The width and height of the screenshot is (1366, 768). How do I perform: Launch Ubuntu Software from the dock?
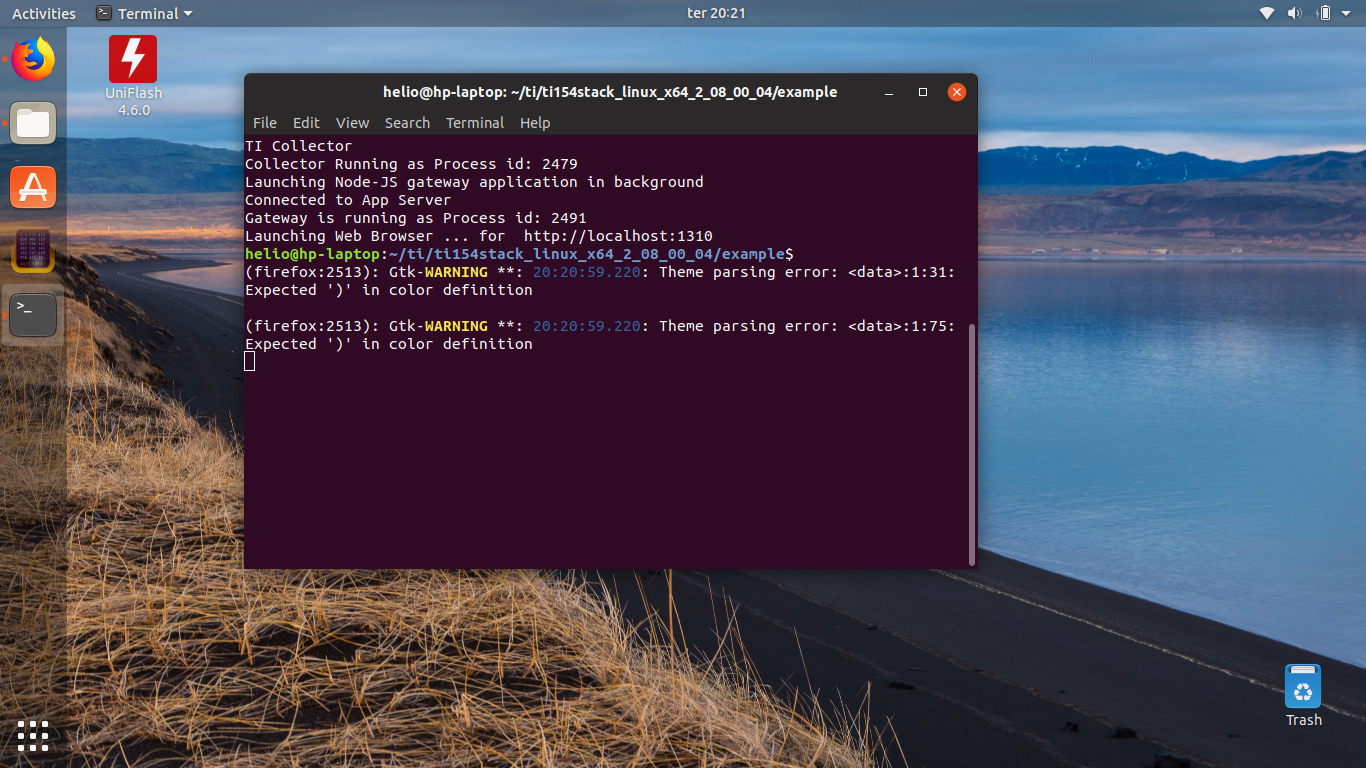[33, 187]
